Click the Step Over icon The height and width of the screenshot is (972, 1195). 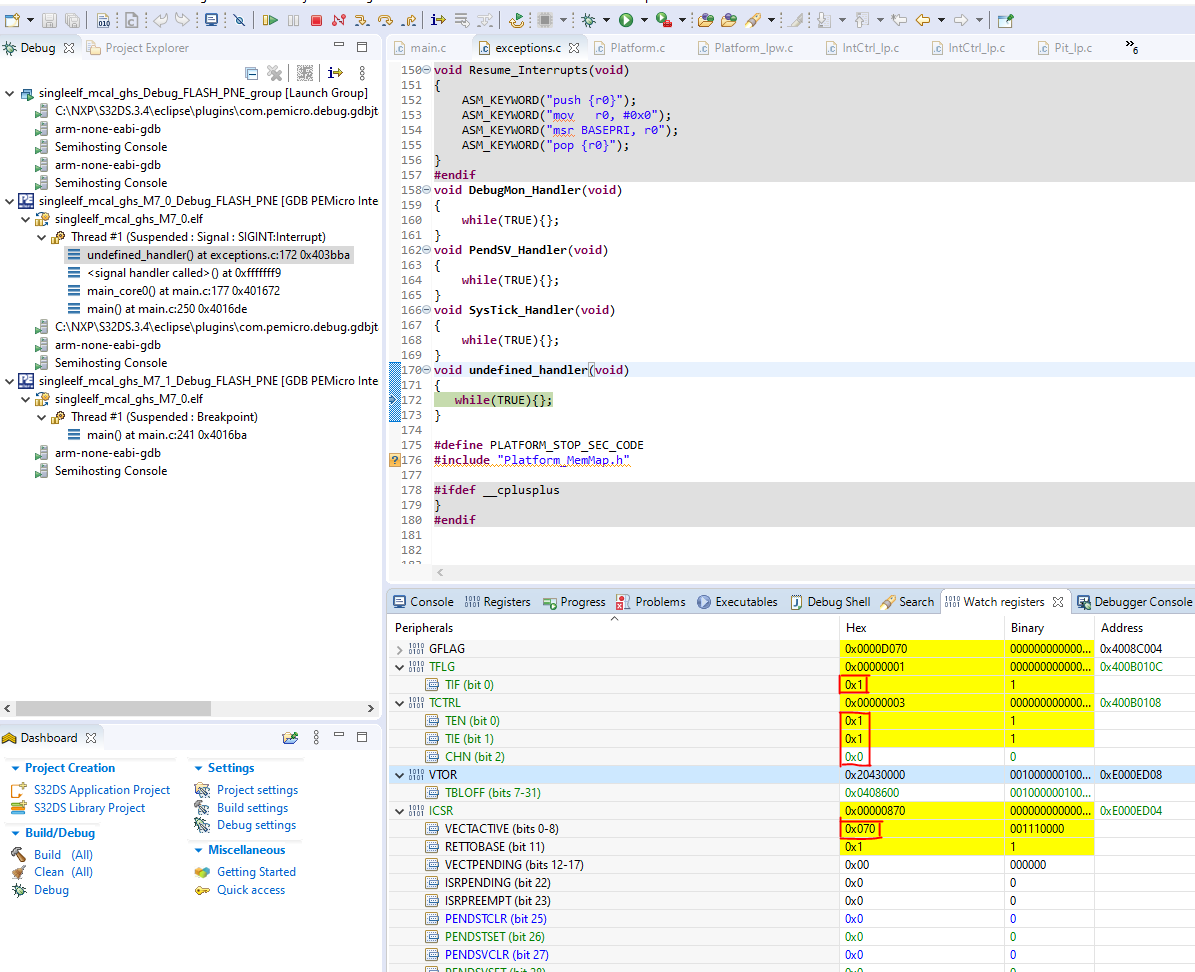pos(387,20)
